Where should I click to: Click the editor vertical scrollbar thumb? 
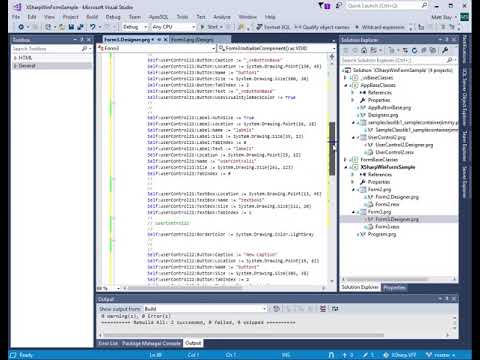coord(332,148)
